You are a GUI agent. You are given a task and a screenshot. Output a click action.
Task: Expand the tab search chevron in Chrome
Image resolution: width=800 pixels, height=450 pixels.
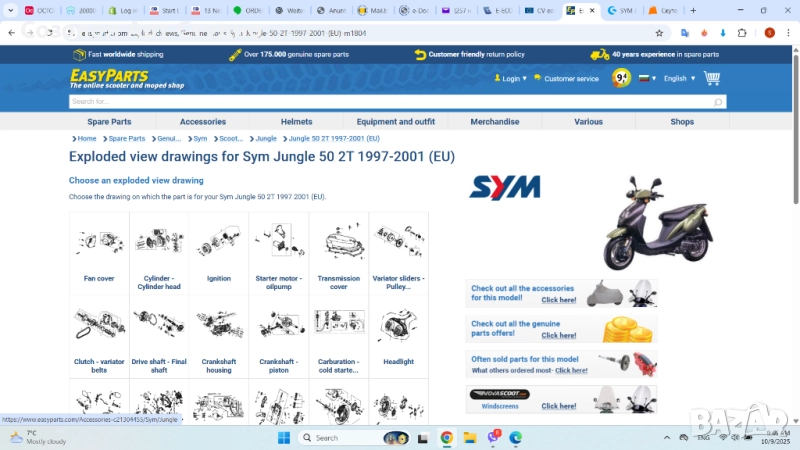pos(10,10)
